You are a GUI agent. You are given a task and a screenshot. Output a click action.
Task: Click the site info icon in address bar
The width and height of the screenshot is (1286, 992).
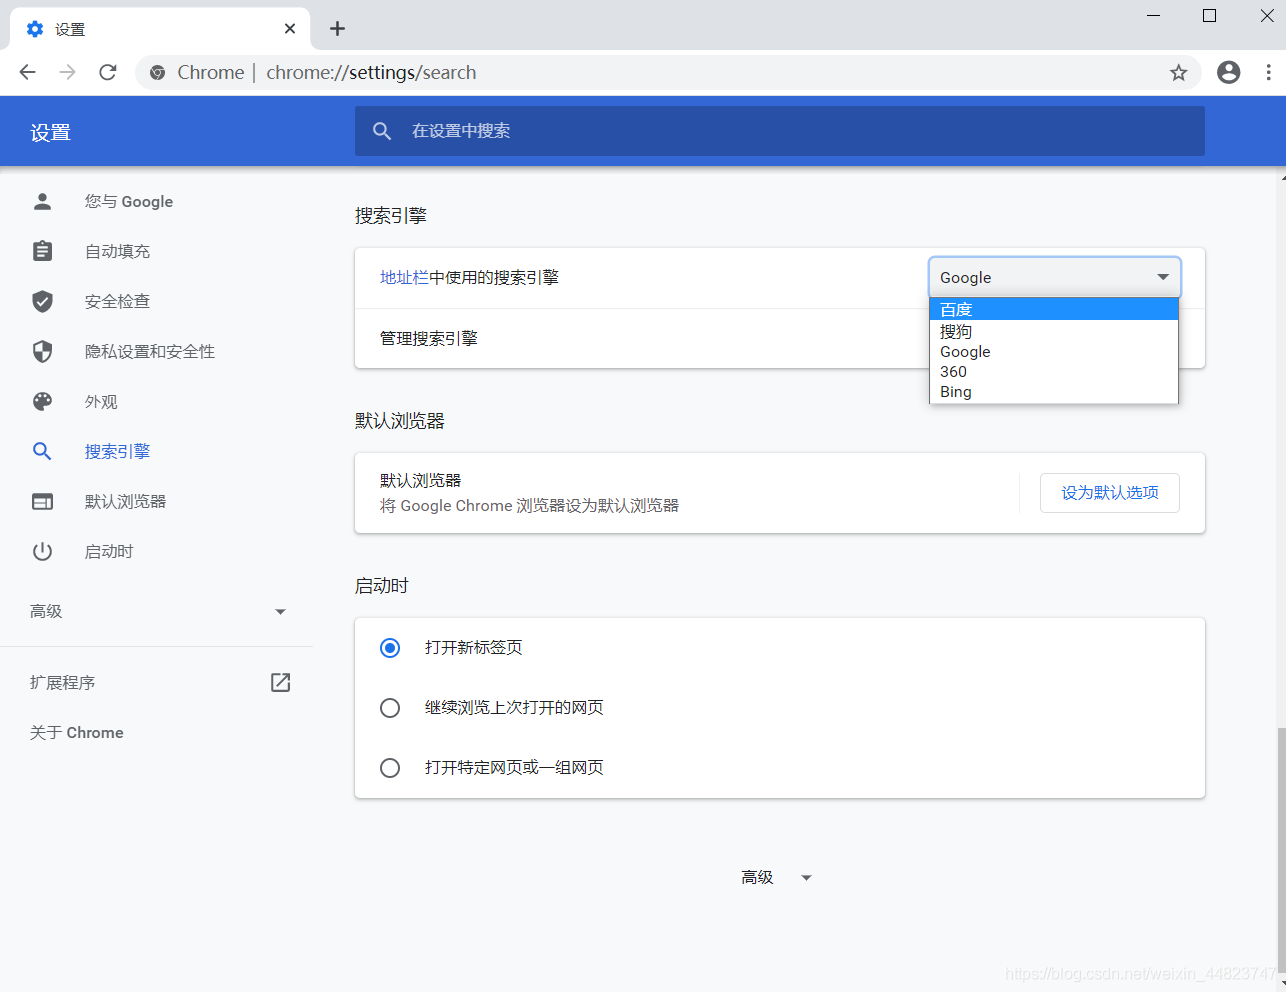tap(157, 72)
